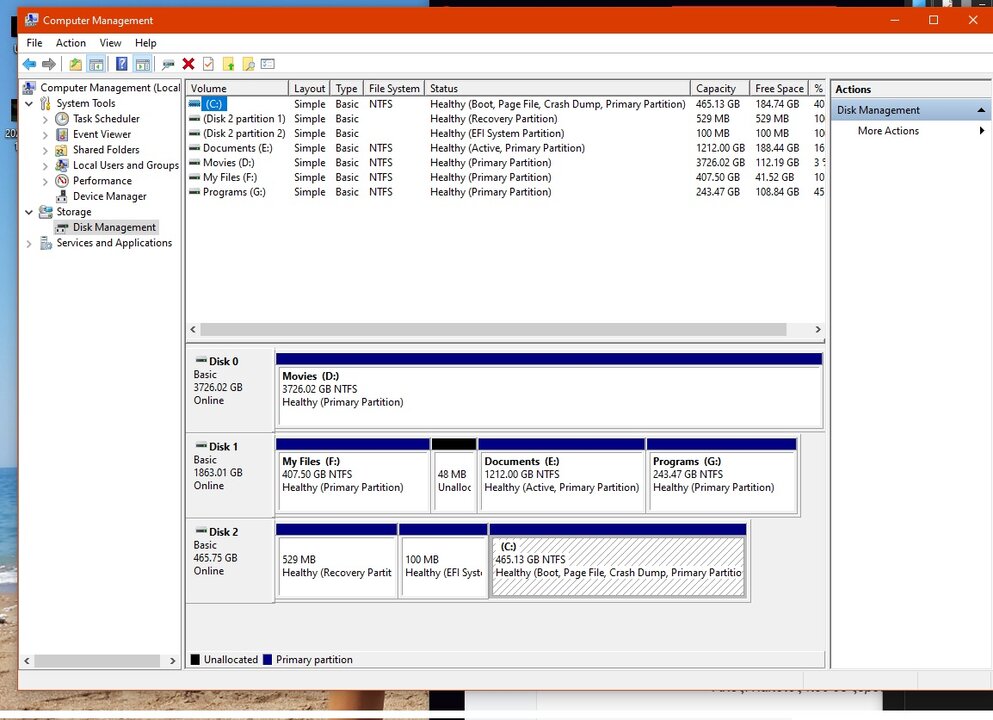Click the blue Primary partition legend swatch
This screenshot has height=720, width=993.
pos(267,660)
